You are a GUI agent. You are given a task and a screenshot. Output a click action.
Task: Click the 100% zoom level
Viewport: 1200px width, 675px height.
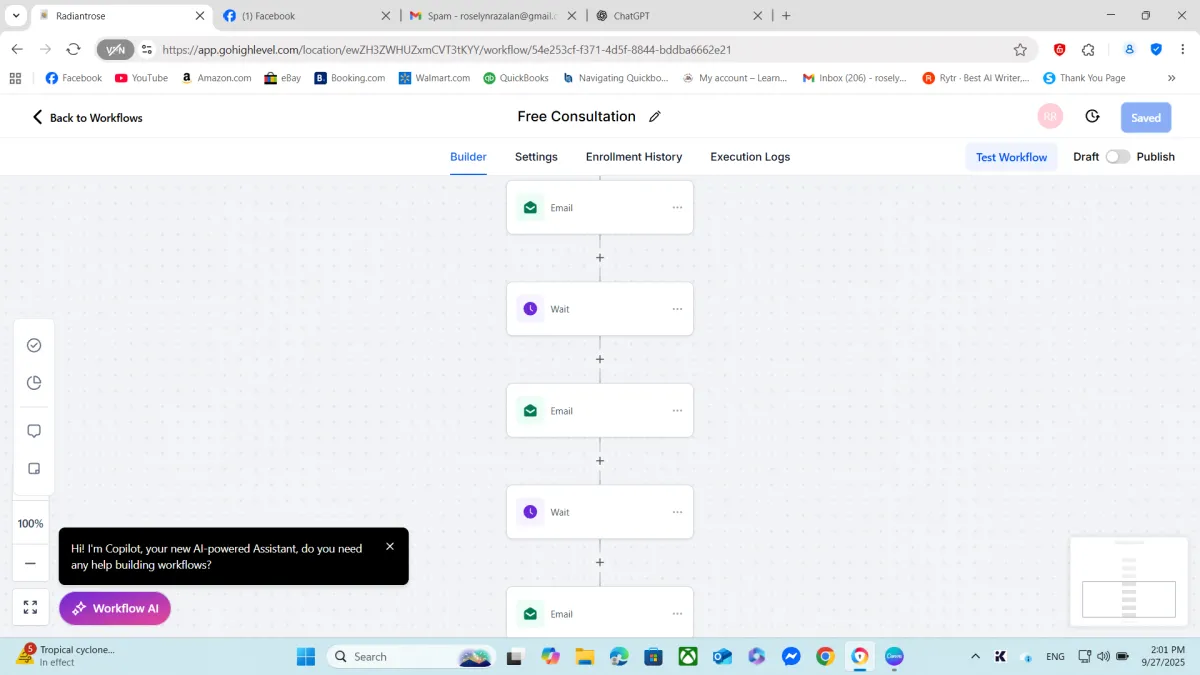(31, 524)
